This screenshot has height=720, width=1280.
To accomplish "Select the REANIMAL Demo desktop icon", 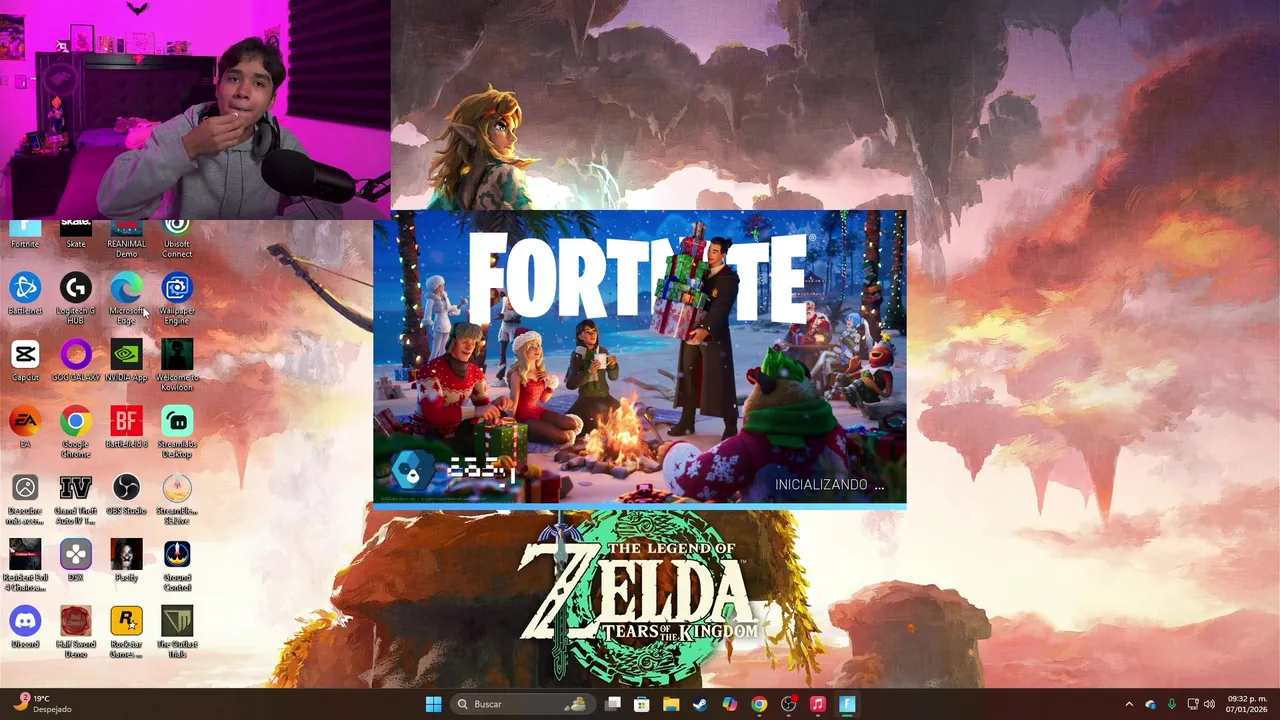I will point(126,239).
